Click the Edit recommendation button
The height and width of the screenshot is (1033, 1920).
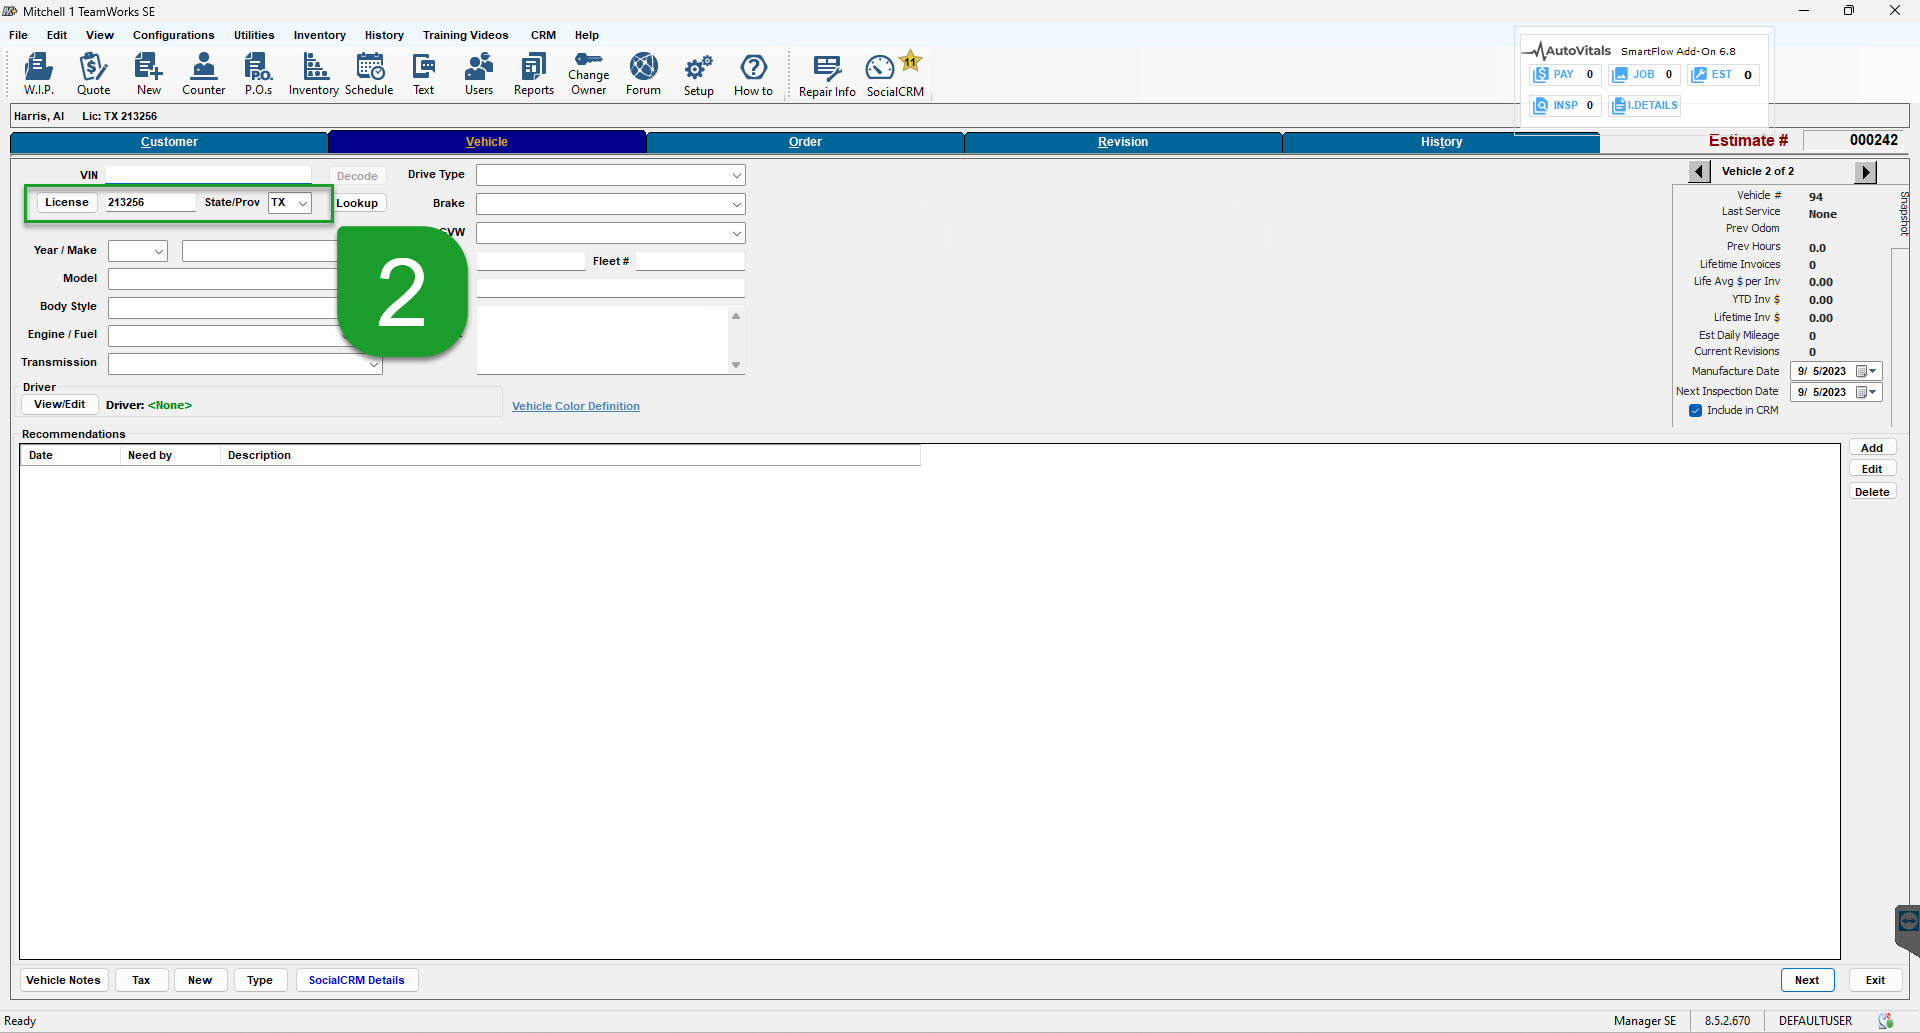(1872, 469)
